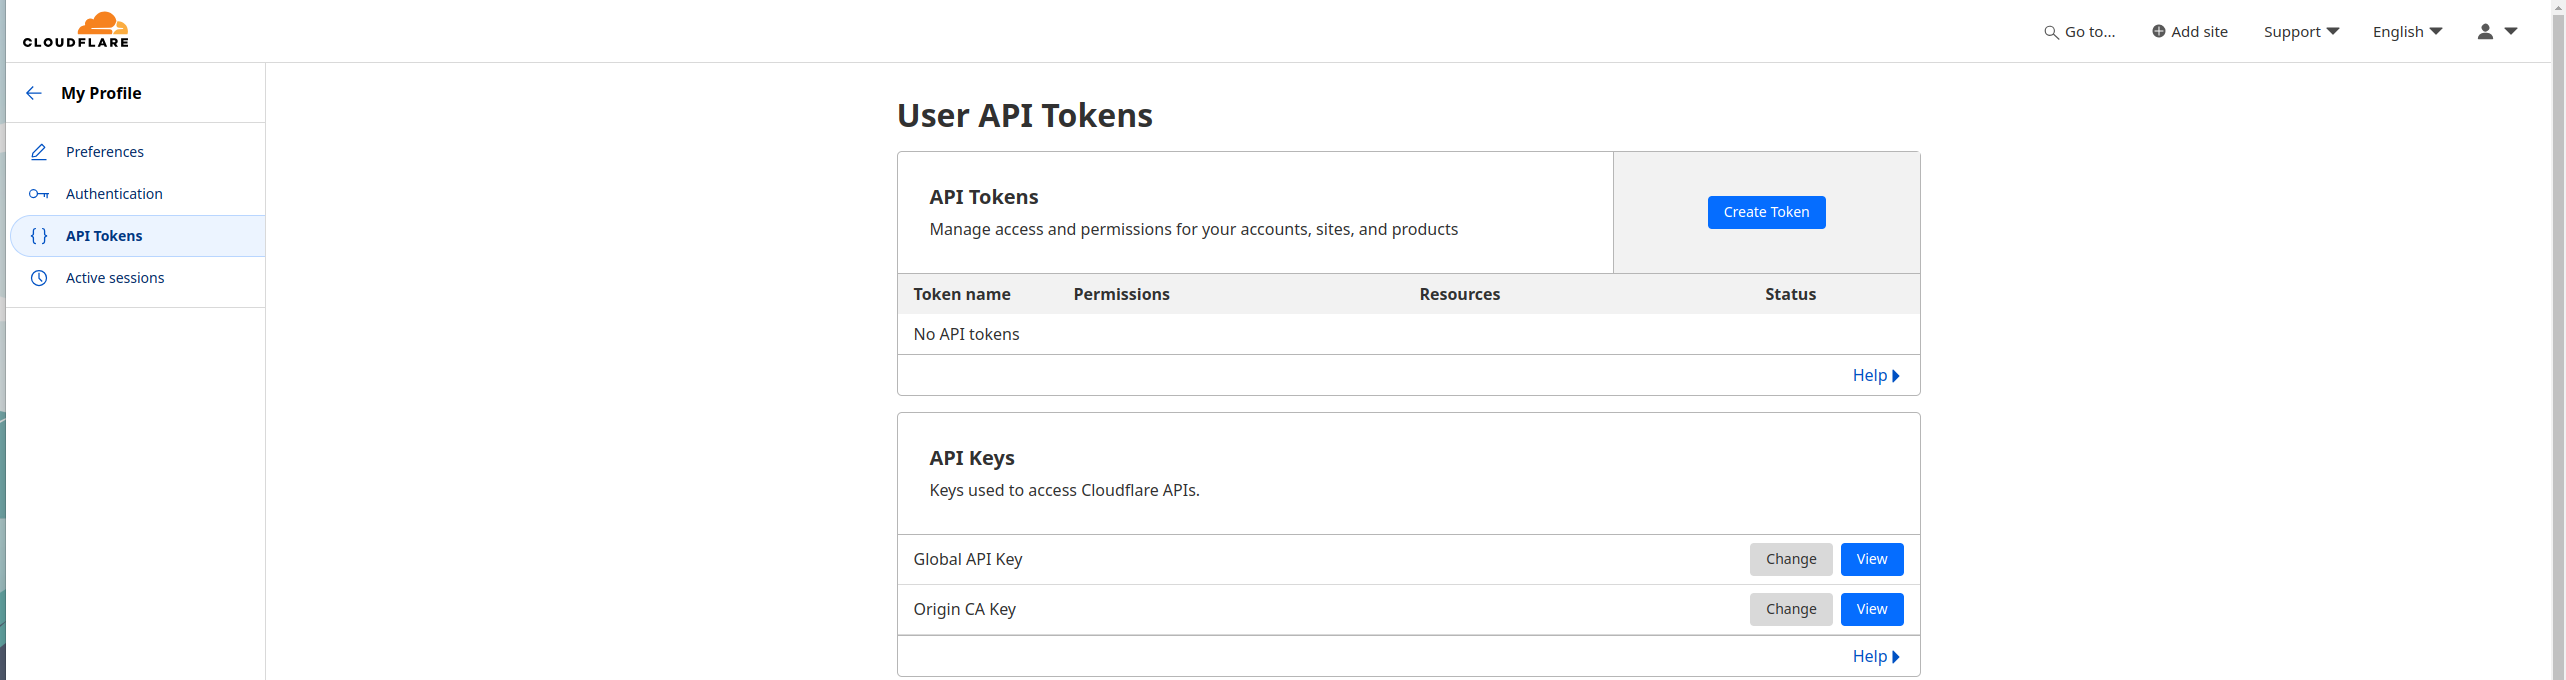Image resolution: width=2566 pixels, height=680 pixels.
Task: Expand Help under the API Keys section
Action: coord(1875,657)
